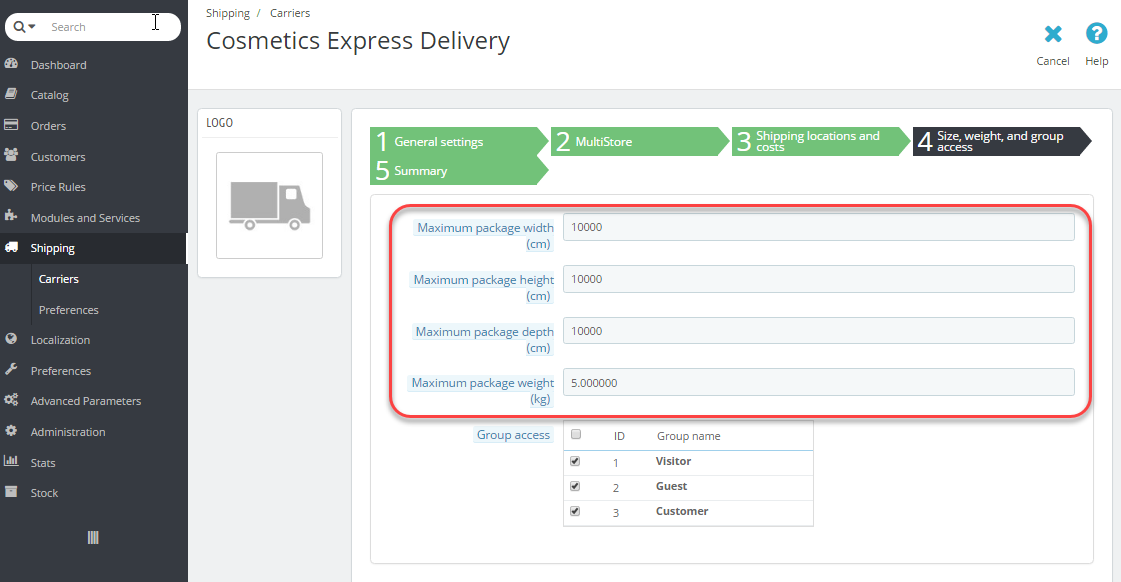Screen dimensions: 1121x582
Task: Open the Administration menu item
Action: tap(68, 432)
